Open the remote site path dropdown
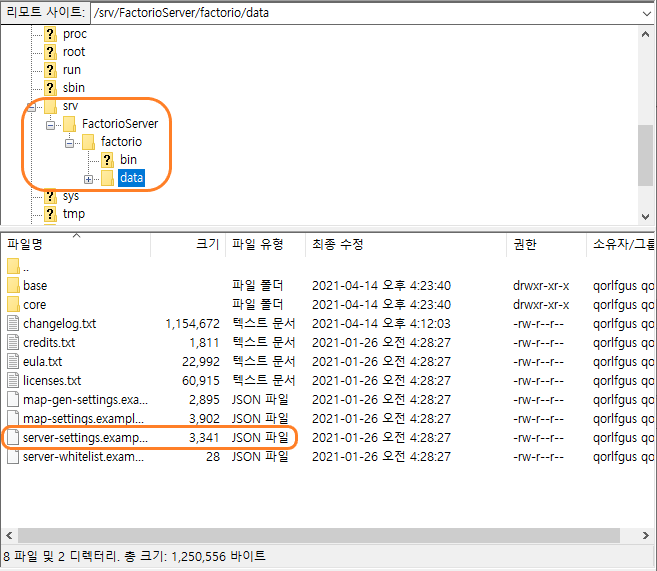This screenshot has height=571, width=657. [647, 13]
